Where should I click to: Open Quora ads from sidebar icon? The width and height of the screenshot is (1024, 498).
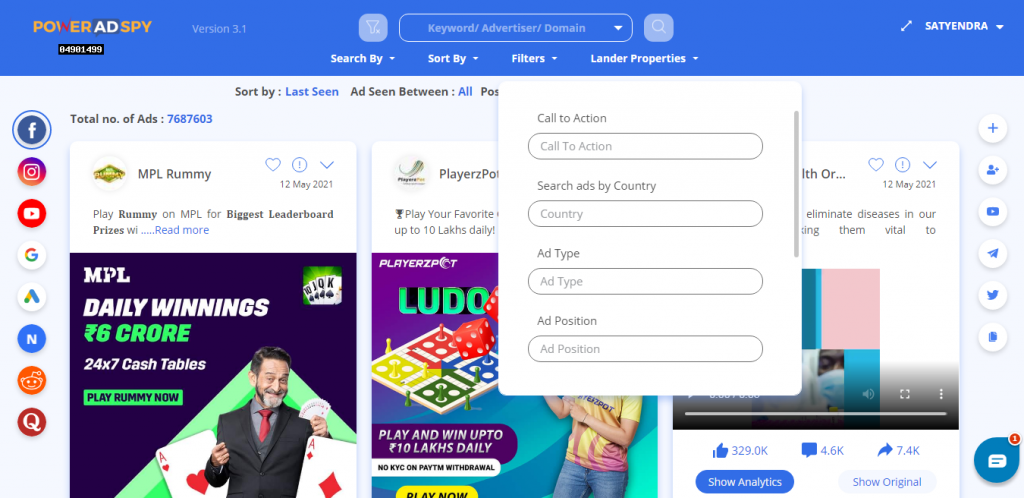coord(31,422)
